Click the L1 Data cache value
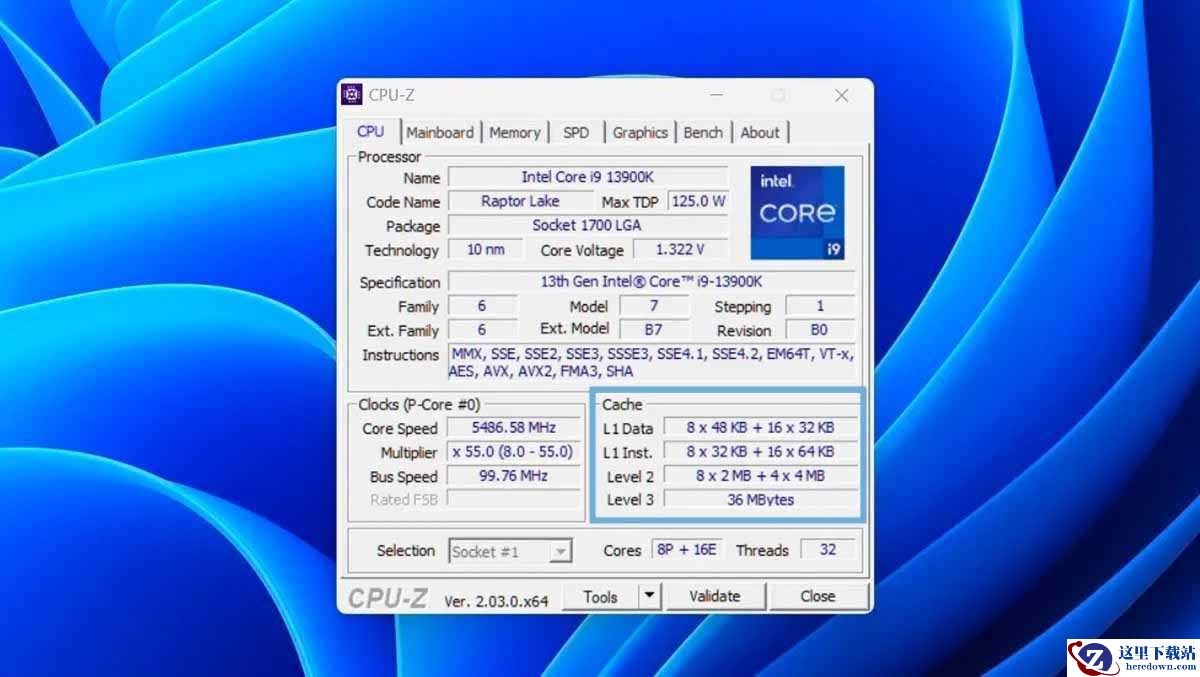1200x677 pixels. tap(761, 427)
